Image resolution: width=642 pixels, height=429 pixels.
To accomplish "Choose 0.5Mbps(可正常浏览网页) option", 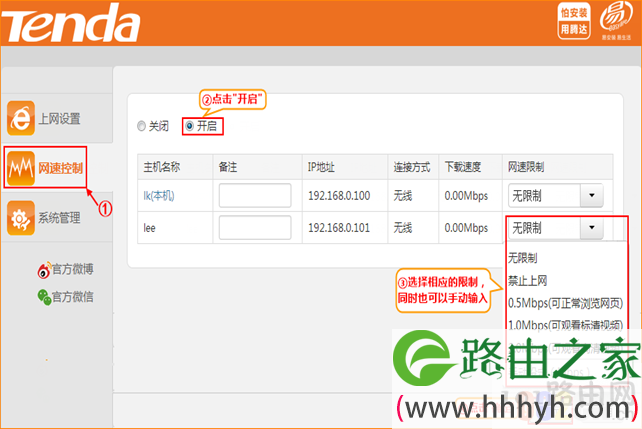I will [x=565, y=303].
